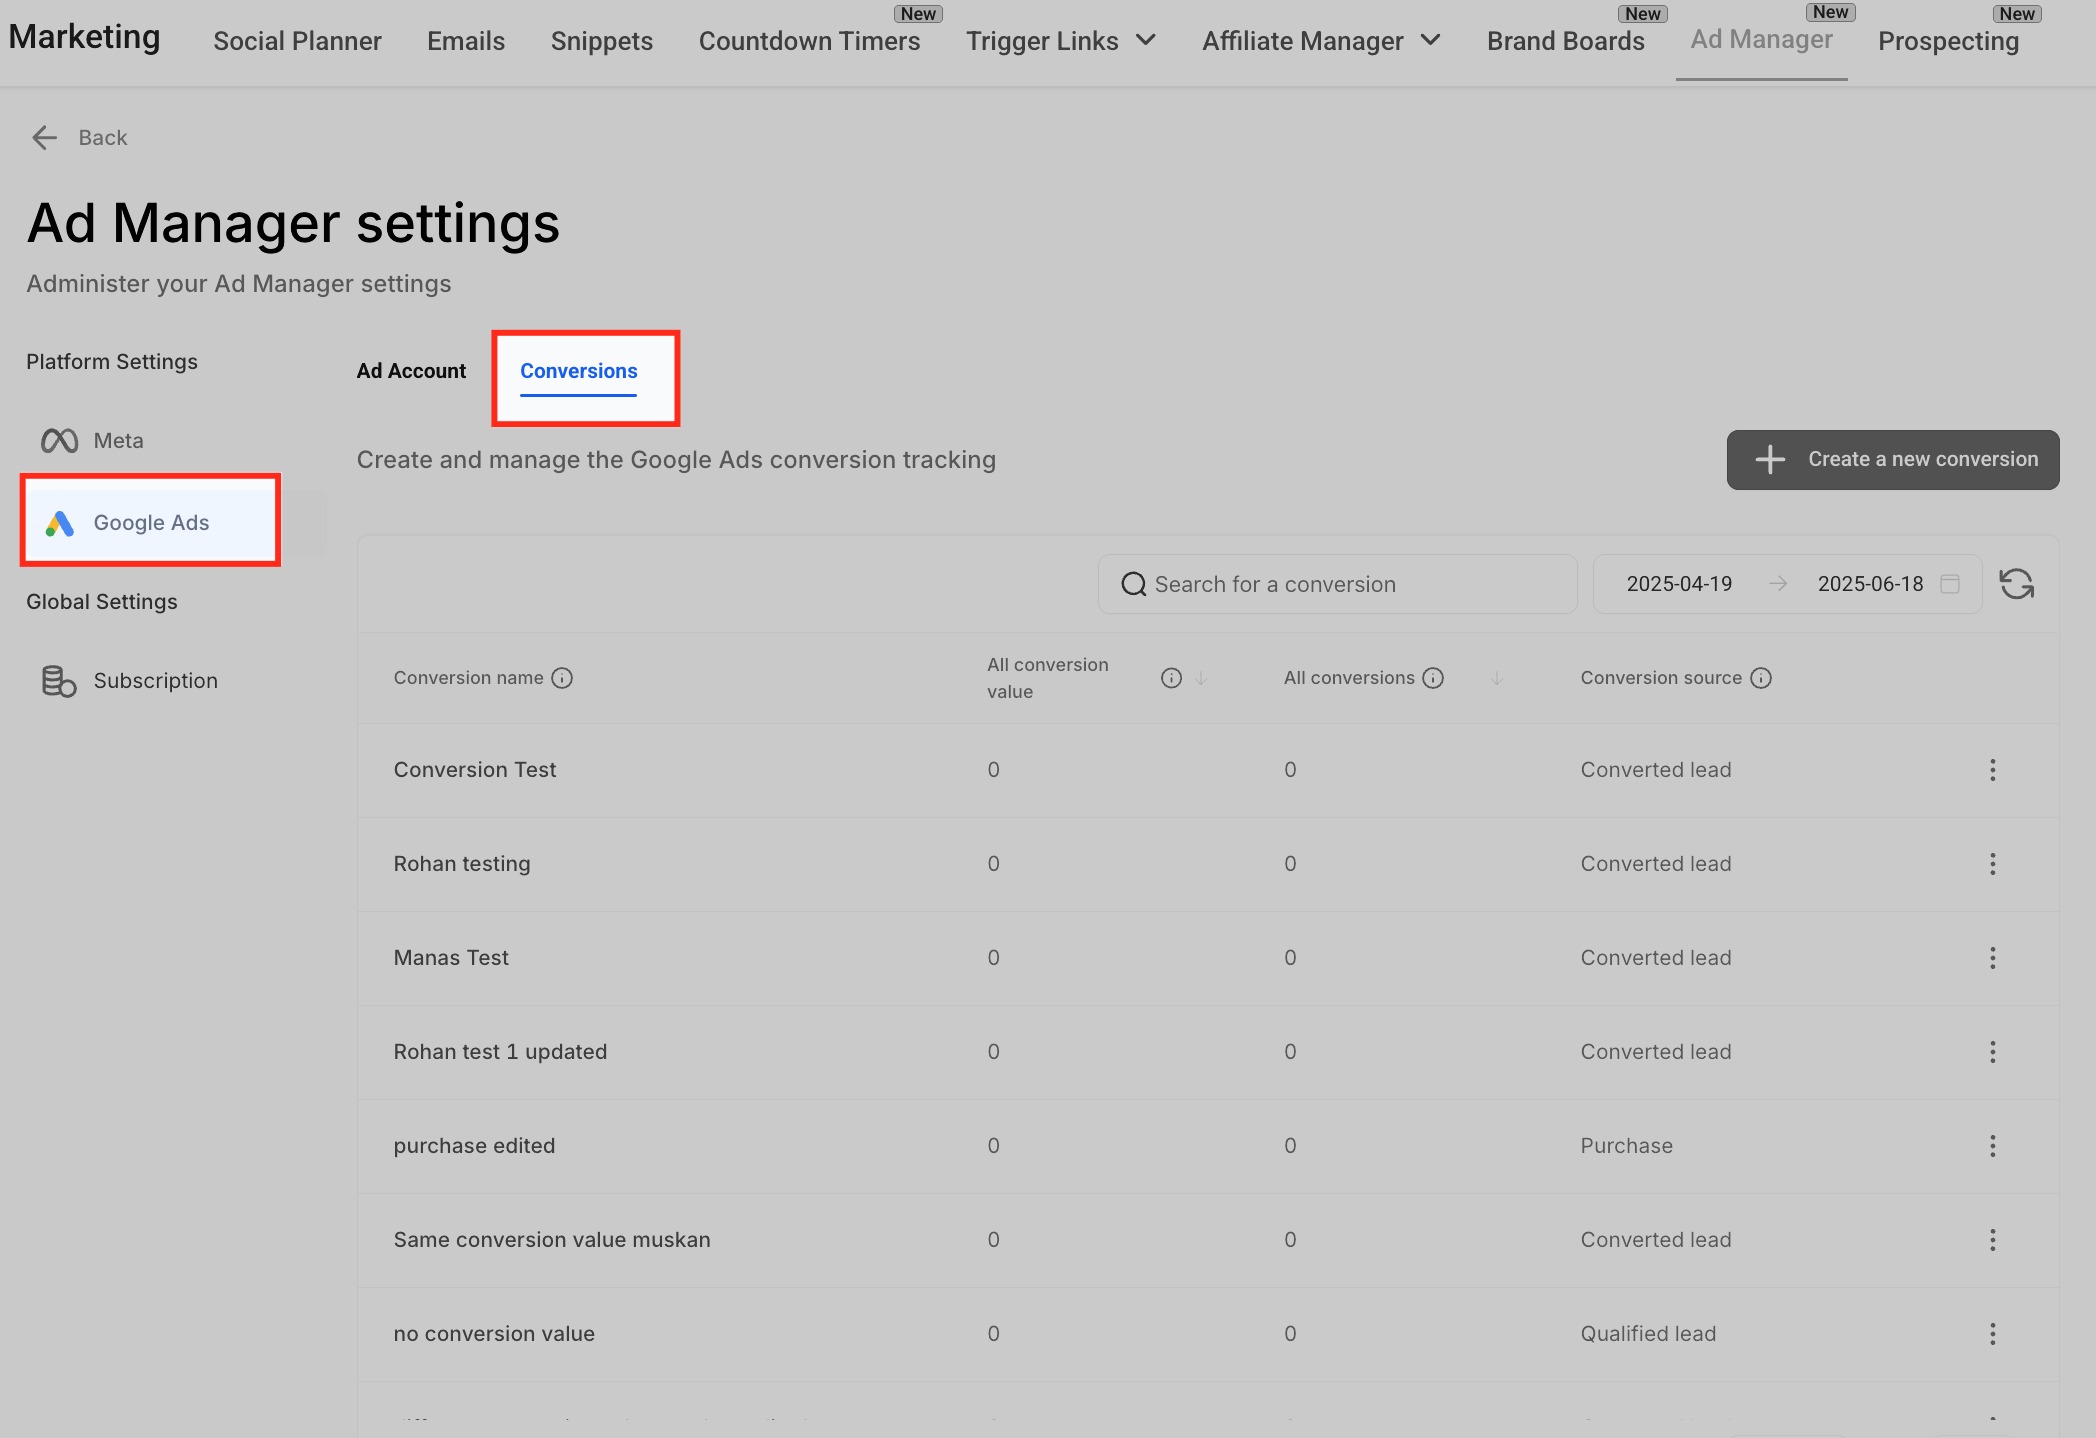Sort by All conversion value arrow
The width and height of the screenshot is (2096, 1438).
(1201, 678)
